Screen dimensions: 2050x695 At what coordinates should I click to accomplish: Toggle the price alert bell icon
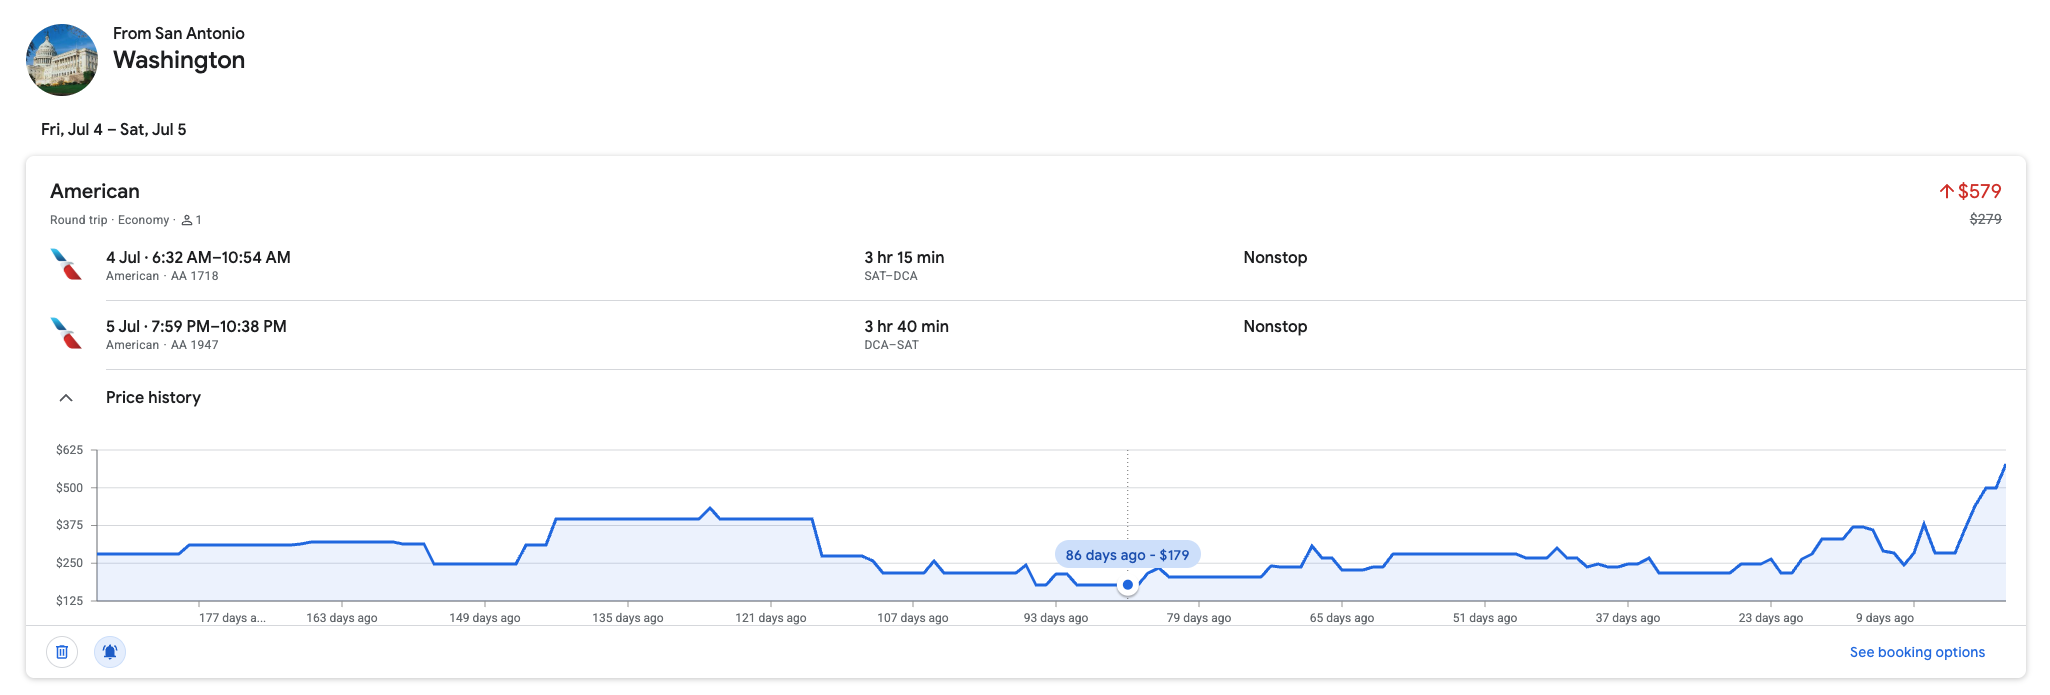[x=110, y=652]
